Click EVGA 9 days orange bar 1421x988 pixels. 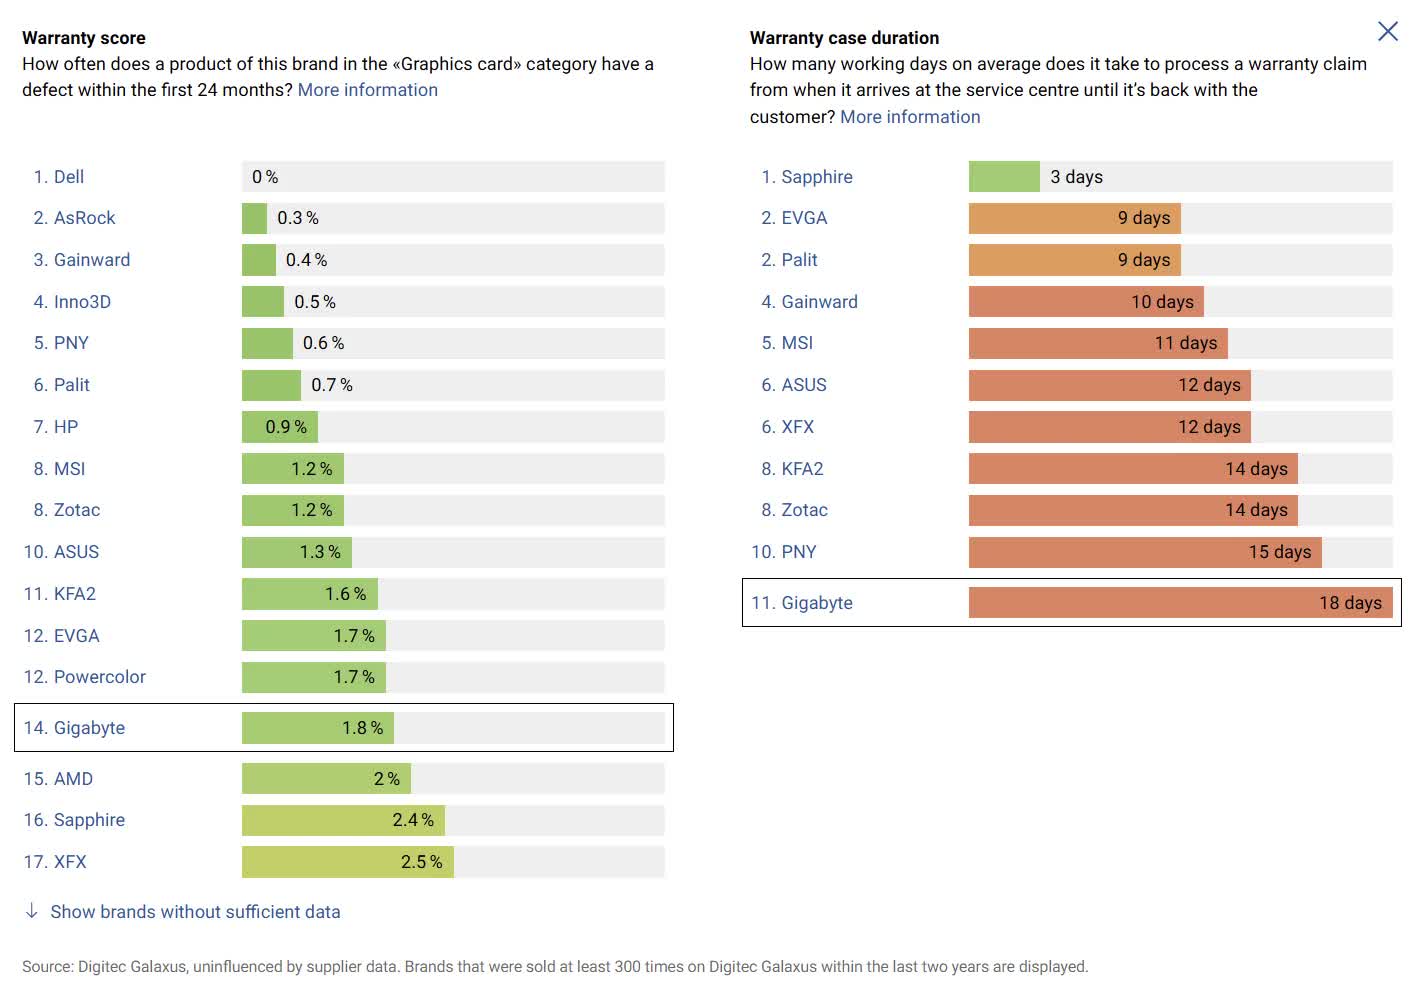pos(1075,218)
